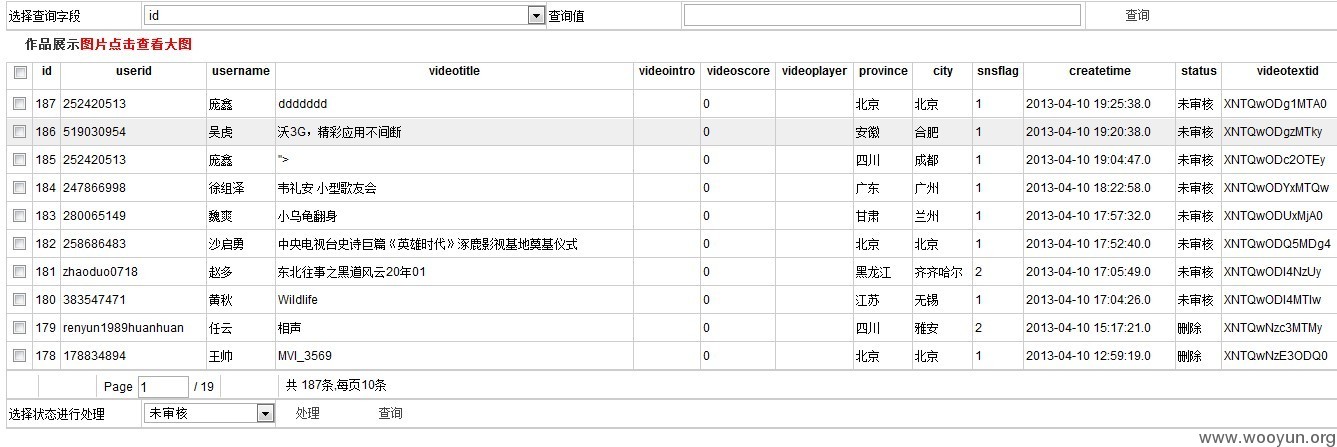Viewport: 1337px width, 447px height.
Task: Focus the 查询值 search value input
Action: 882,15
